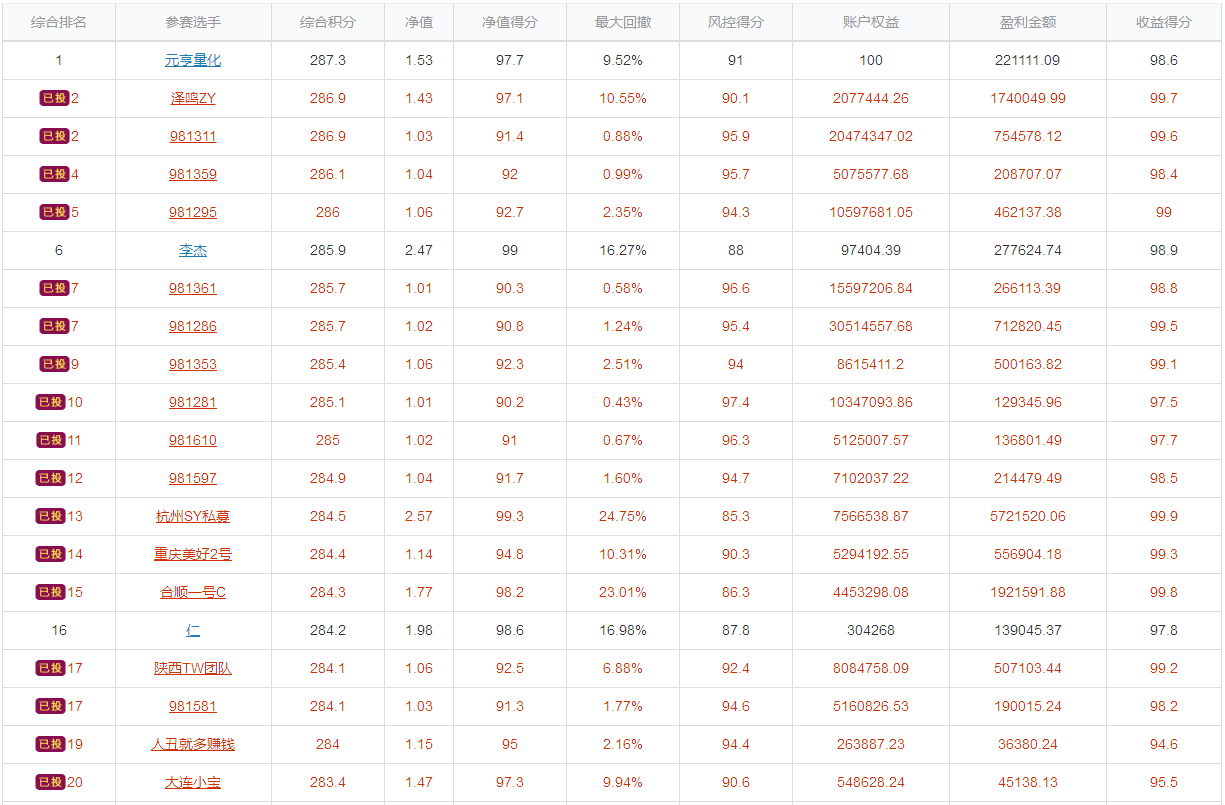Click the 账户权益 column header
The width and height of the screenshot is (1225, 805).
(871, 22)
